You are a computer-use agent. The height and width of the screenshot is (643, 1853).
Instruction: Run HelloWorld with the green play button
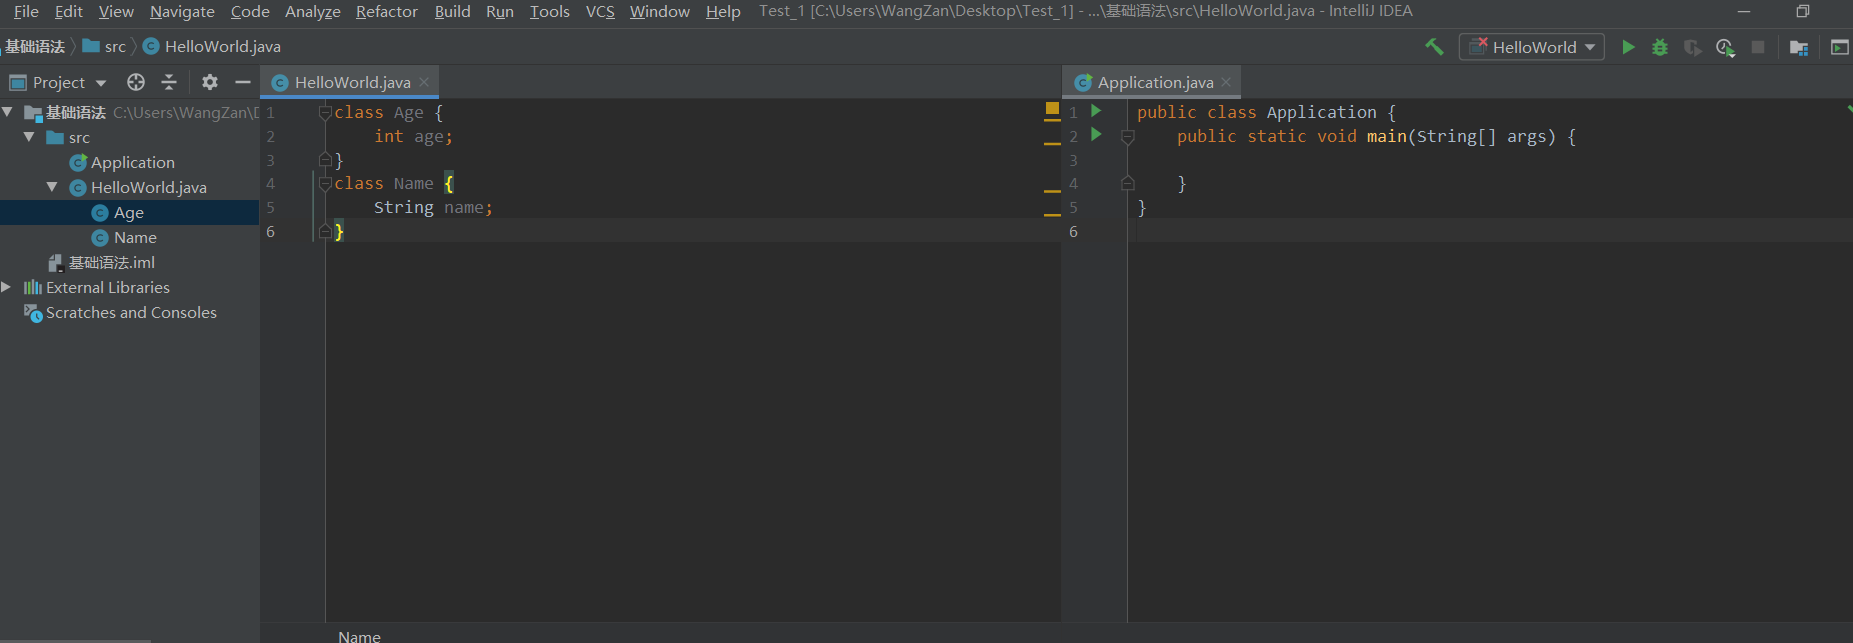point(1628,47)
